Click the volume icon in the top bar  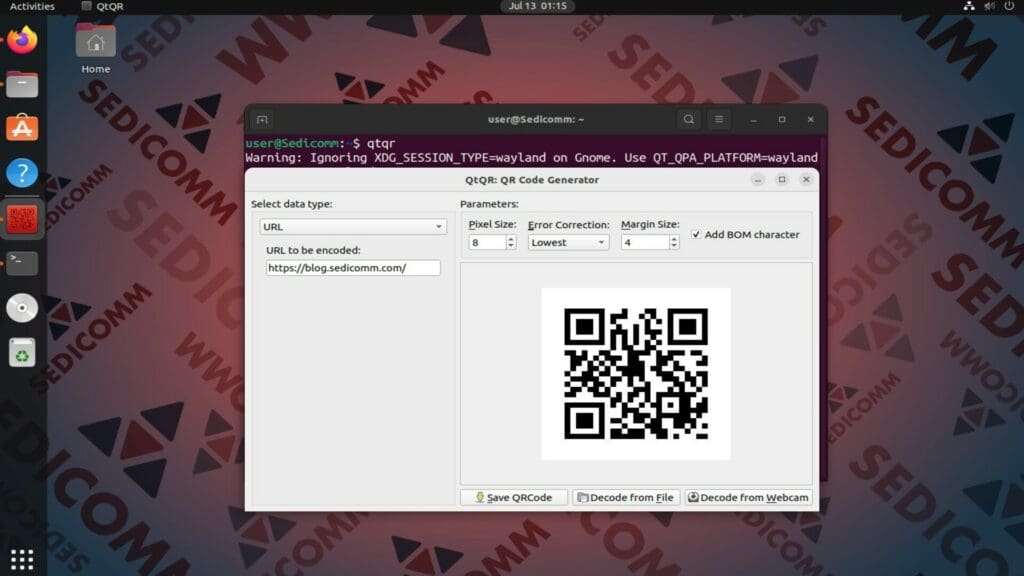(989, 6)
